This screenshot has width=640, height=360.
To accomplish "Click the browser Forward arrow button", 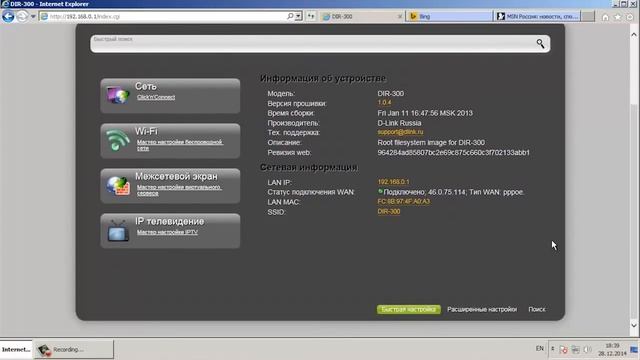I will click(x=22, y=16).
